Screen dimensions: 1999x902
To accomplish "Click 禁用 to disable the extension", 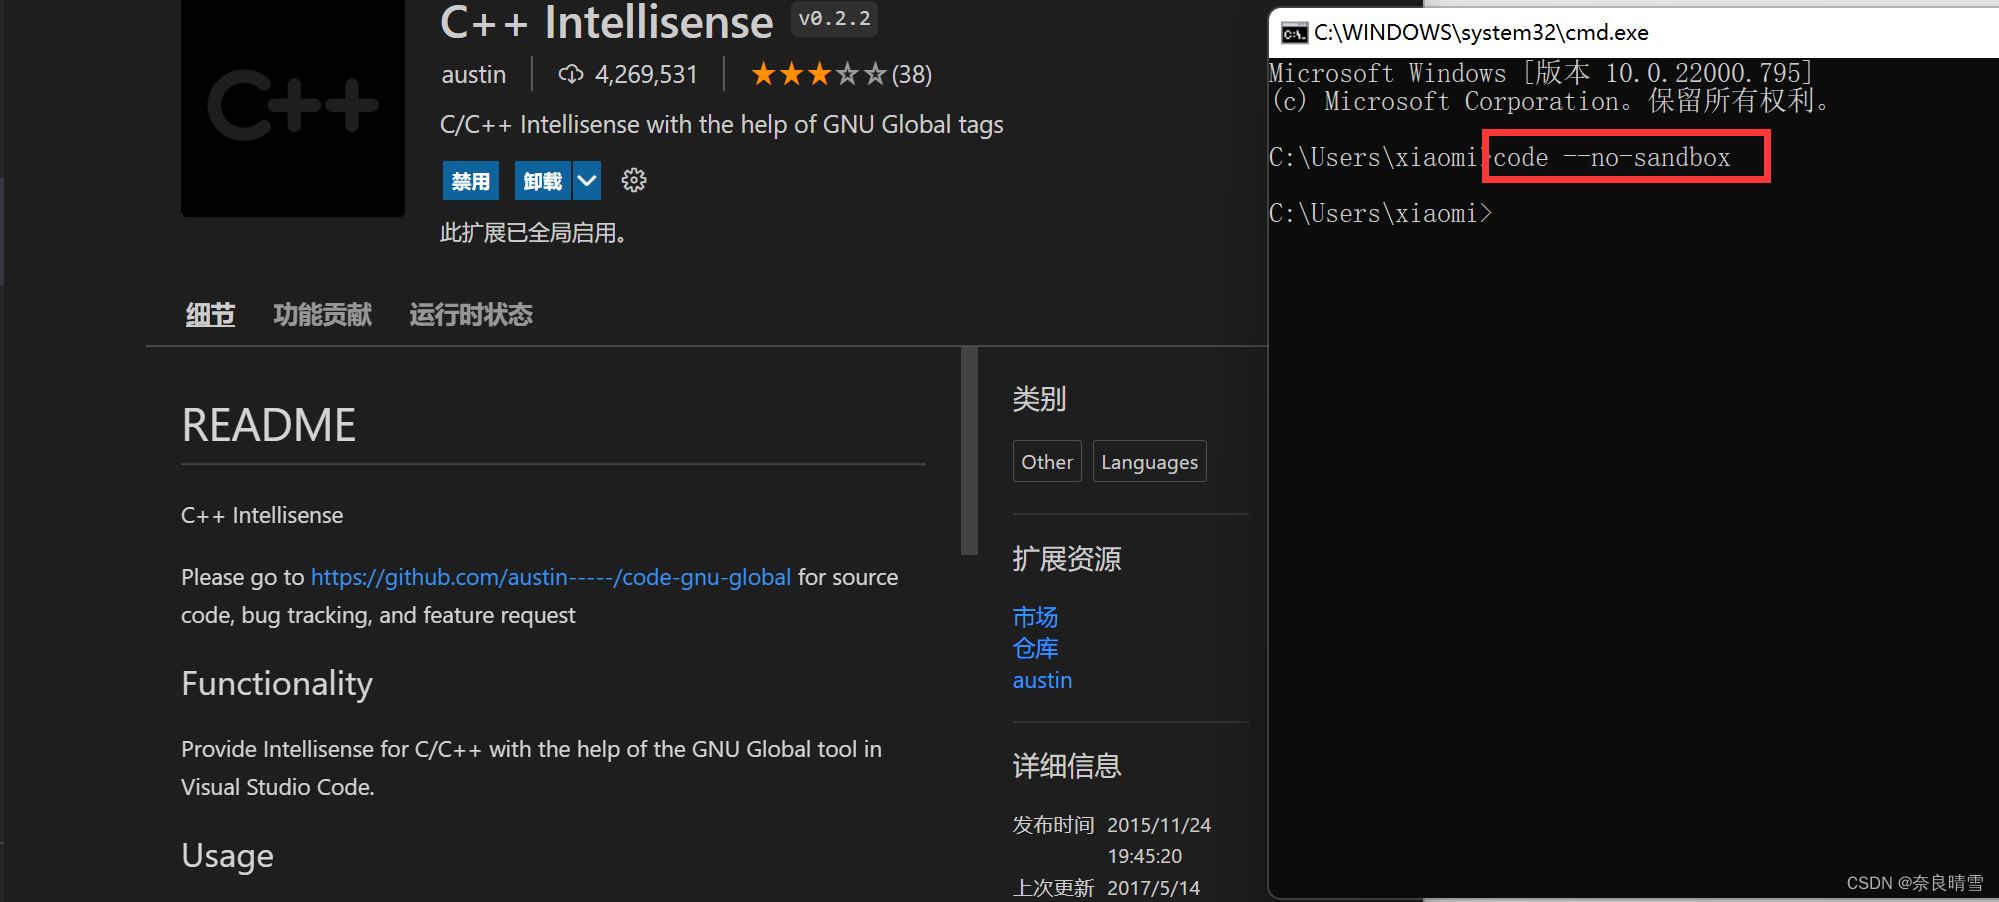I will [x=470, y=180].
